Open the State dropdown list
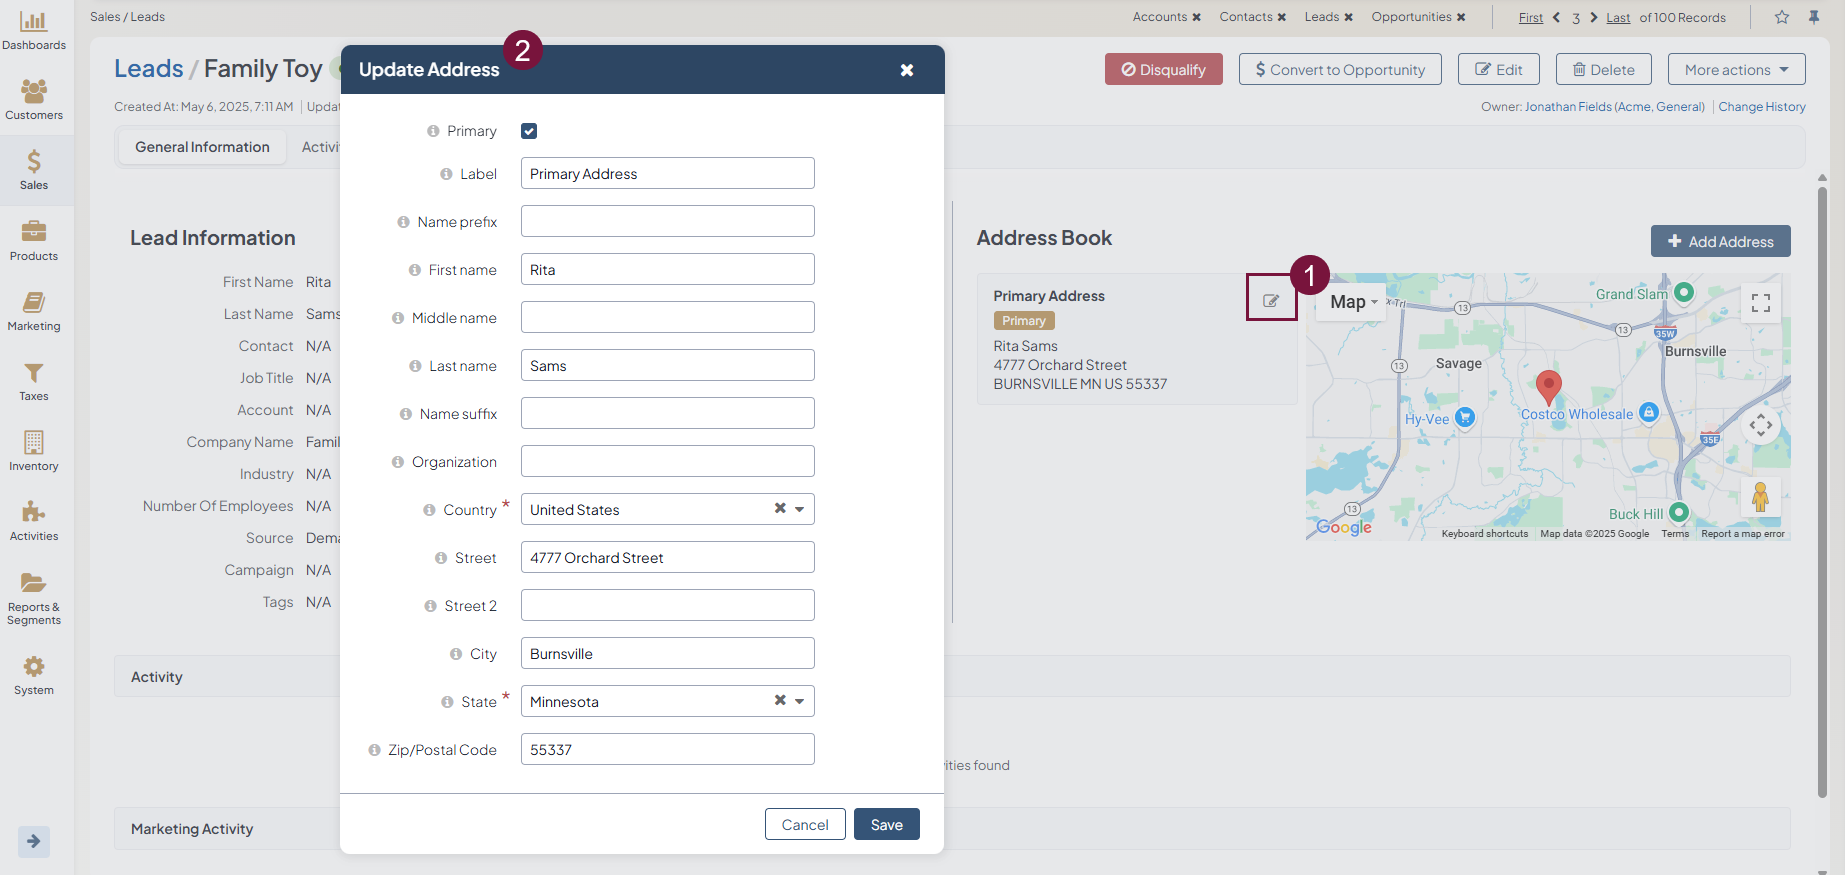 click(x=800, y=701)
